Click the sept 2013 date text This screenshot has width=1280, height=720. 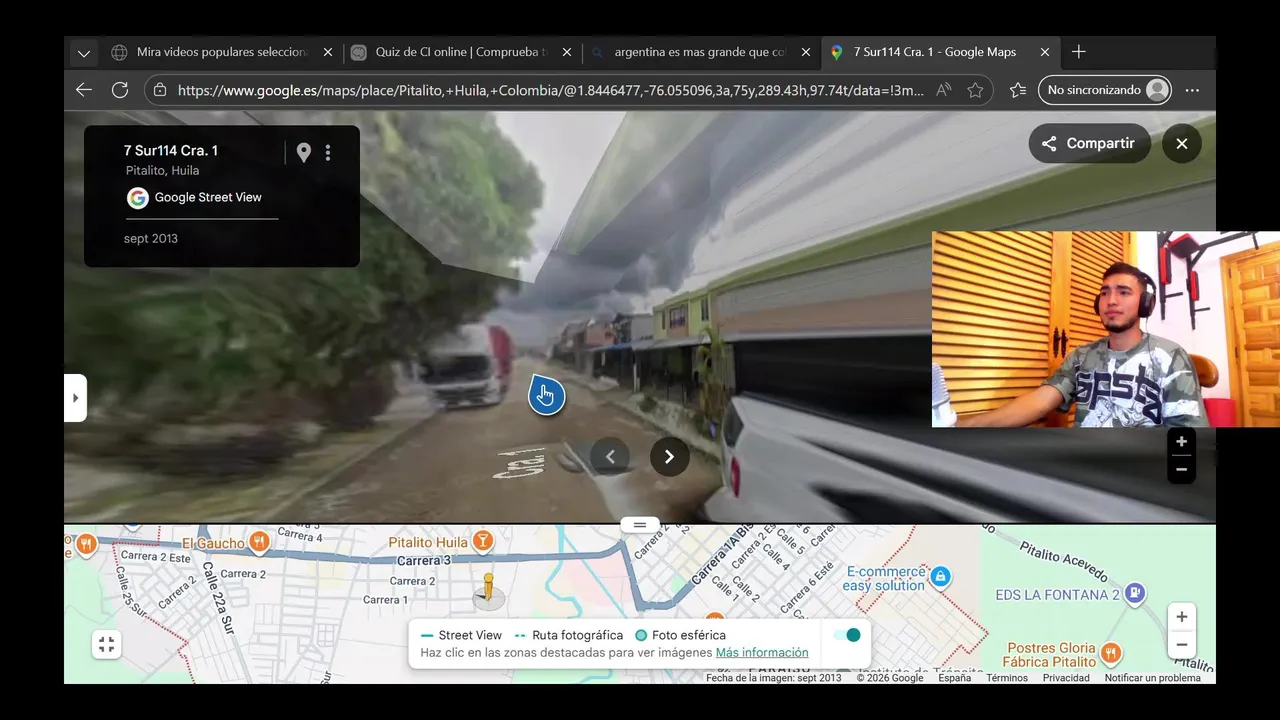151,238
